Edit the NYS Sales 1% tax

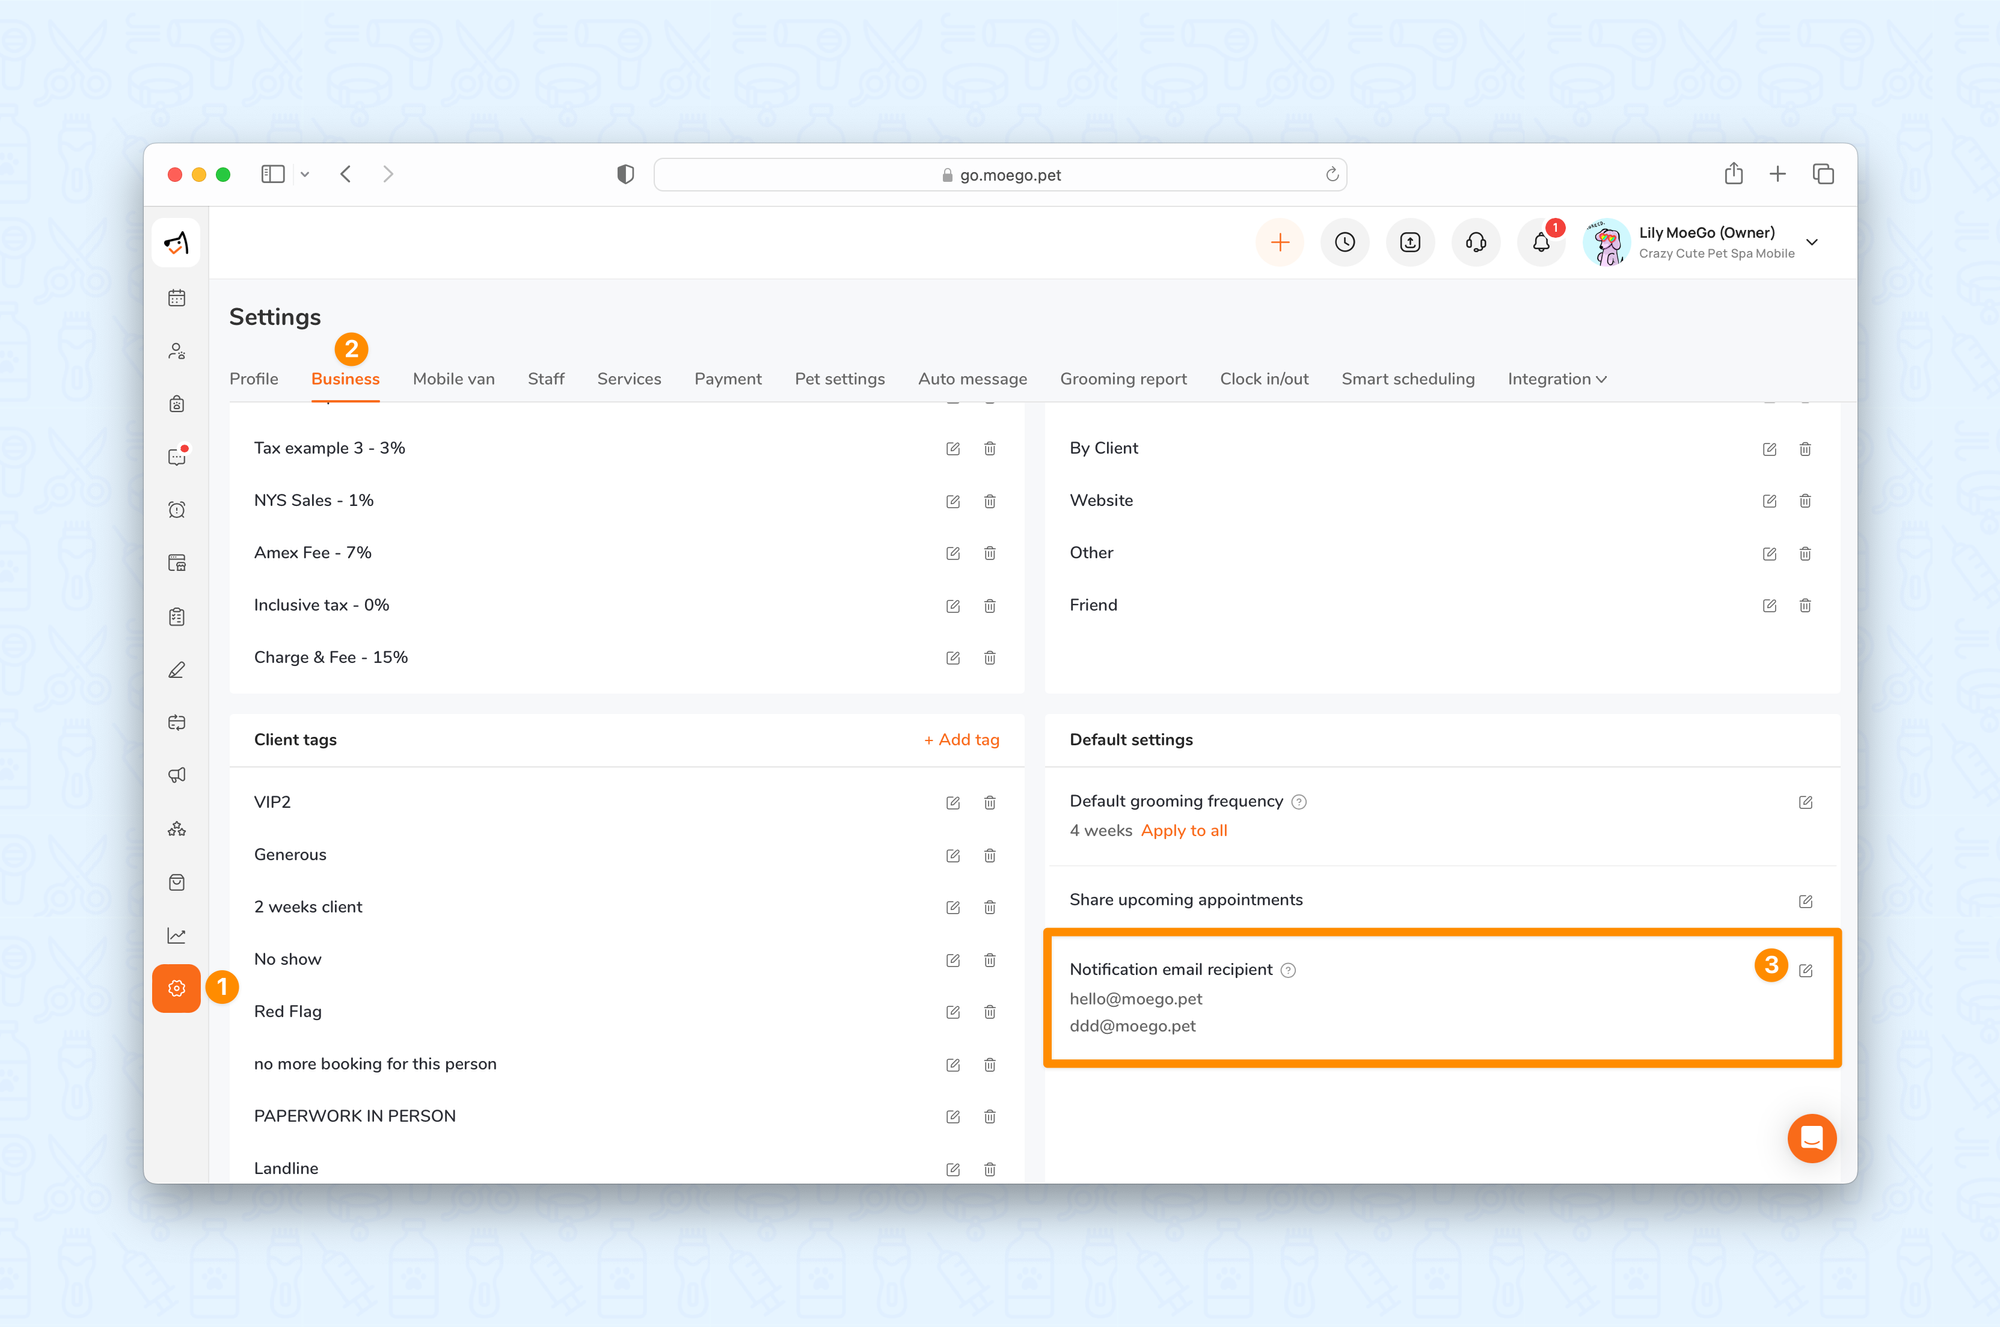tap(953, 501)
